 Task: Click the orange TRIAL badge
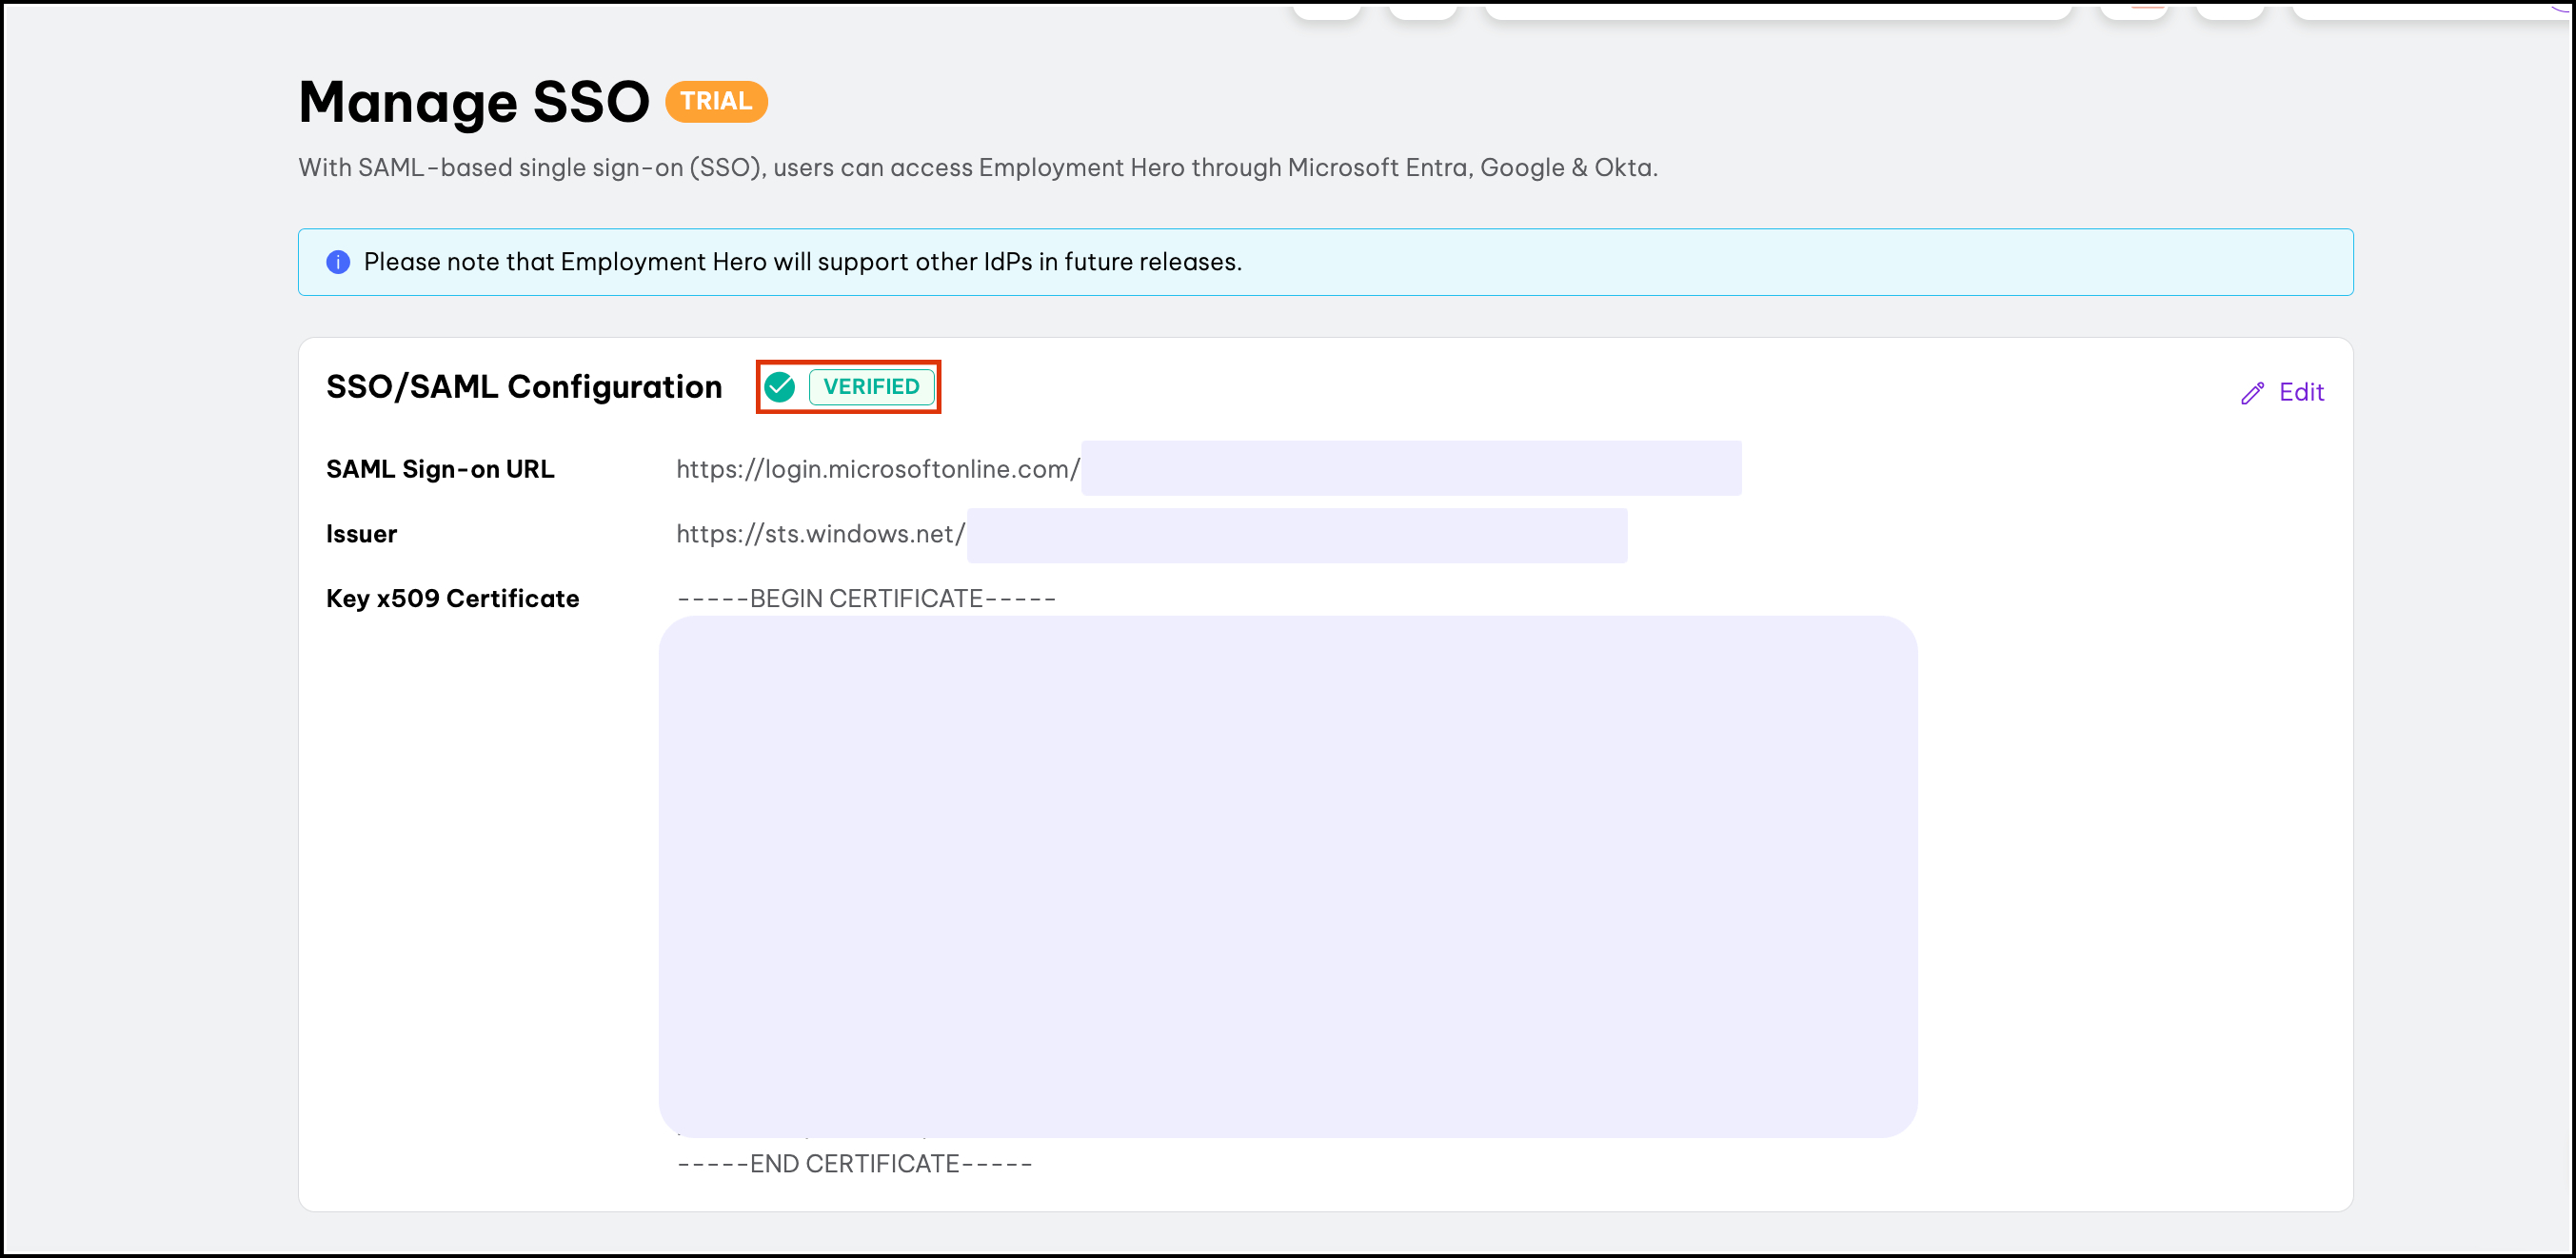pyautogui.click(x=716, y=102)
